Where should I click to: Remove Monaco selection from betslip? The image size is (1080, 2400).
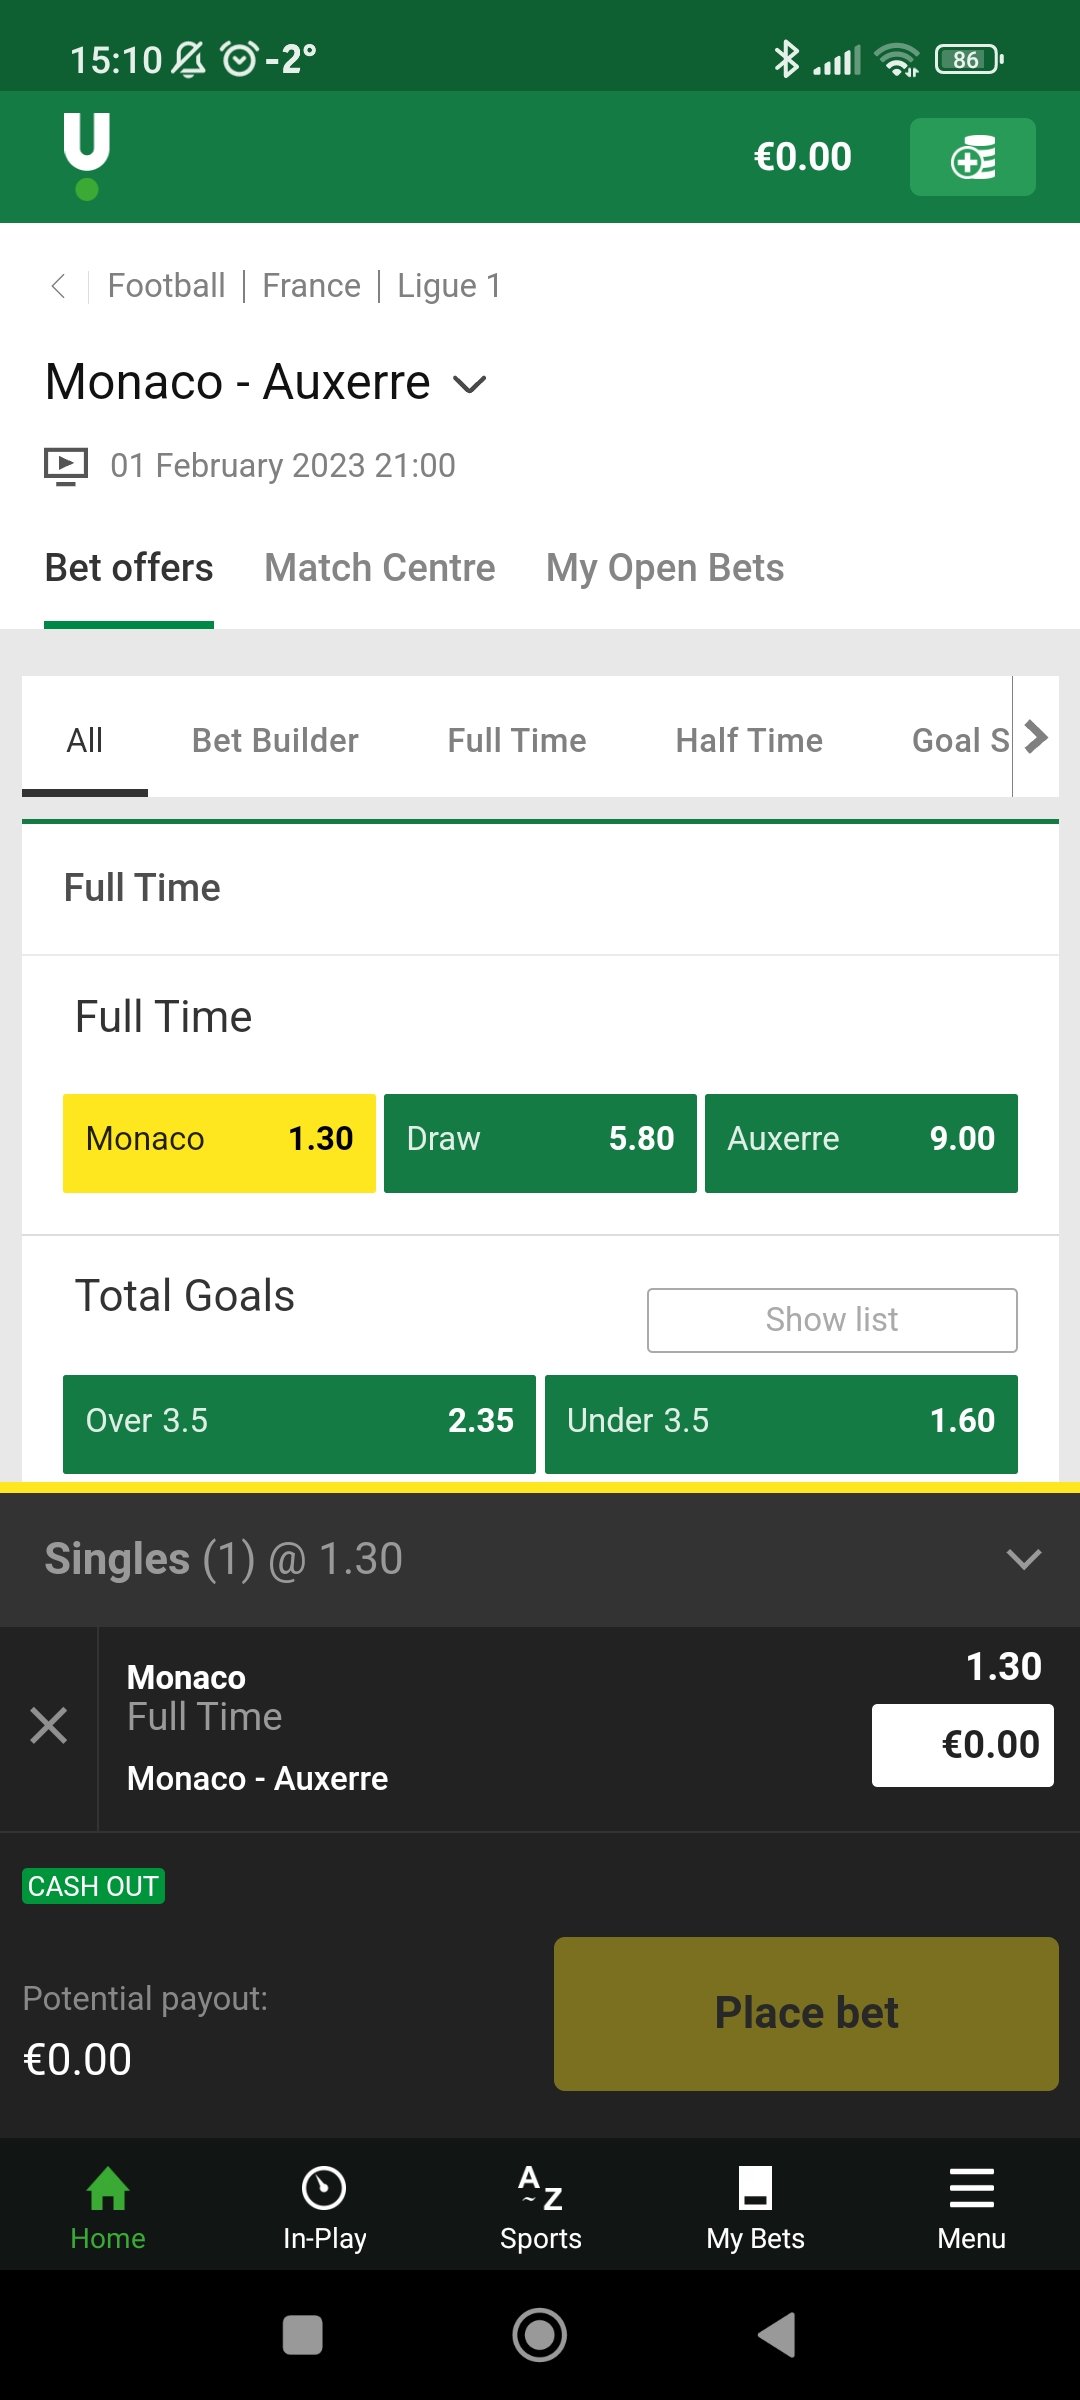point(48,1726)
